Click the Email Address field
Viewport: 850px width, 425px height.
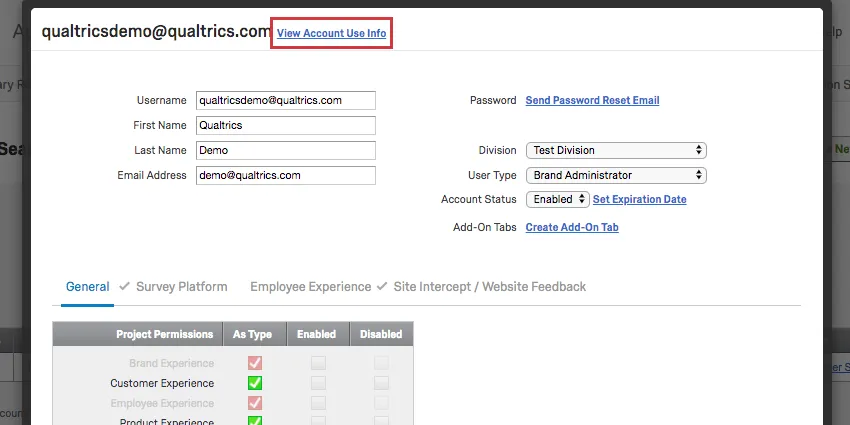click(285, 175)
